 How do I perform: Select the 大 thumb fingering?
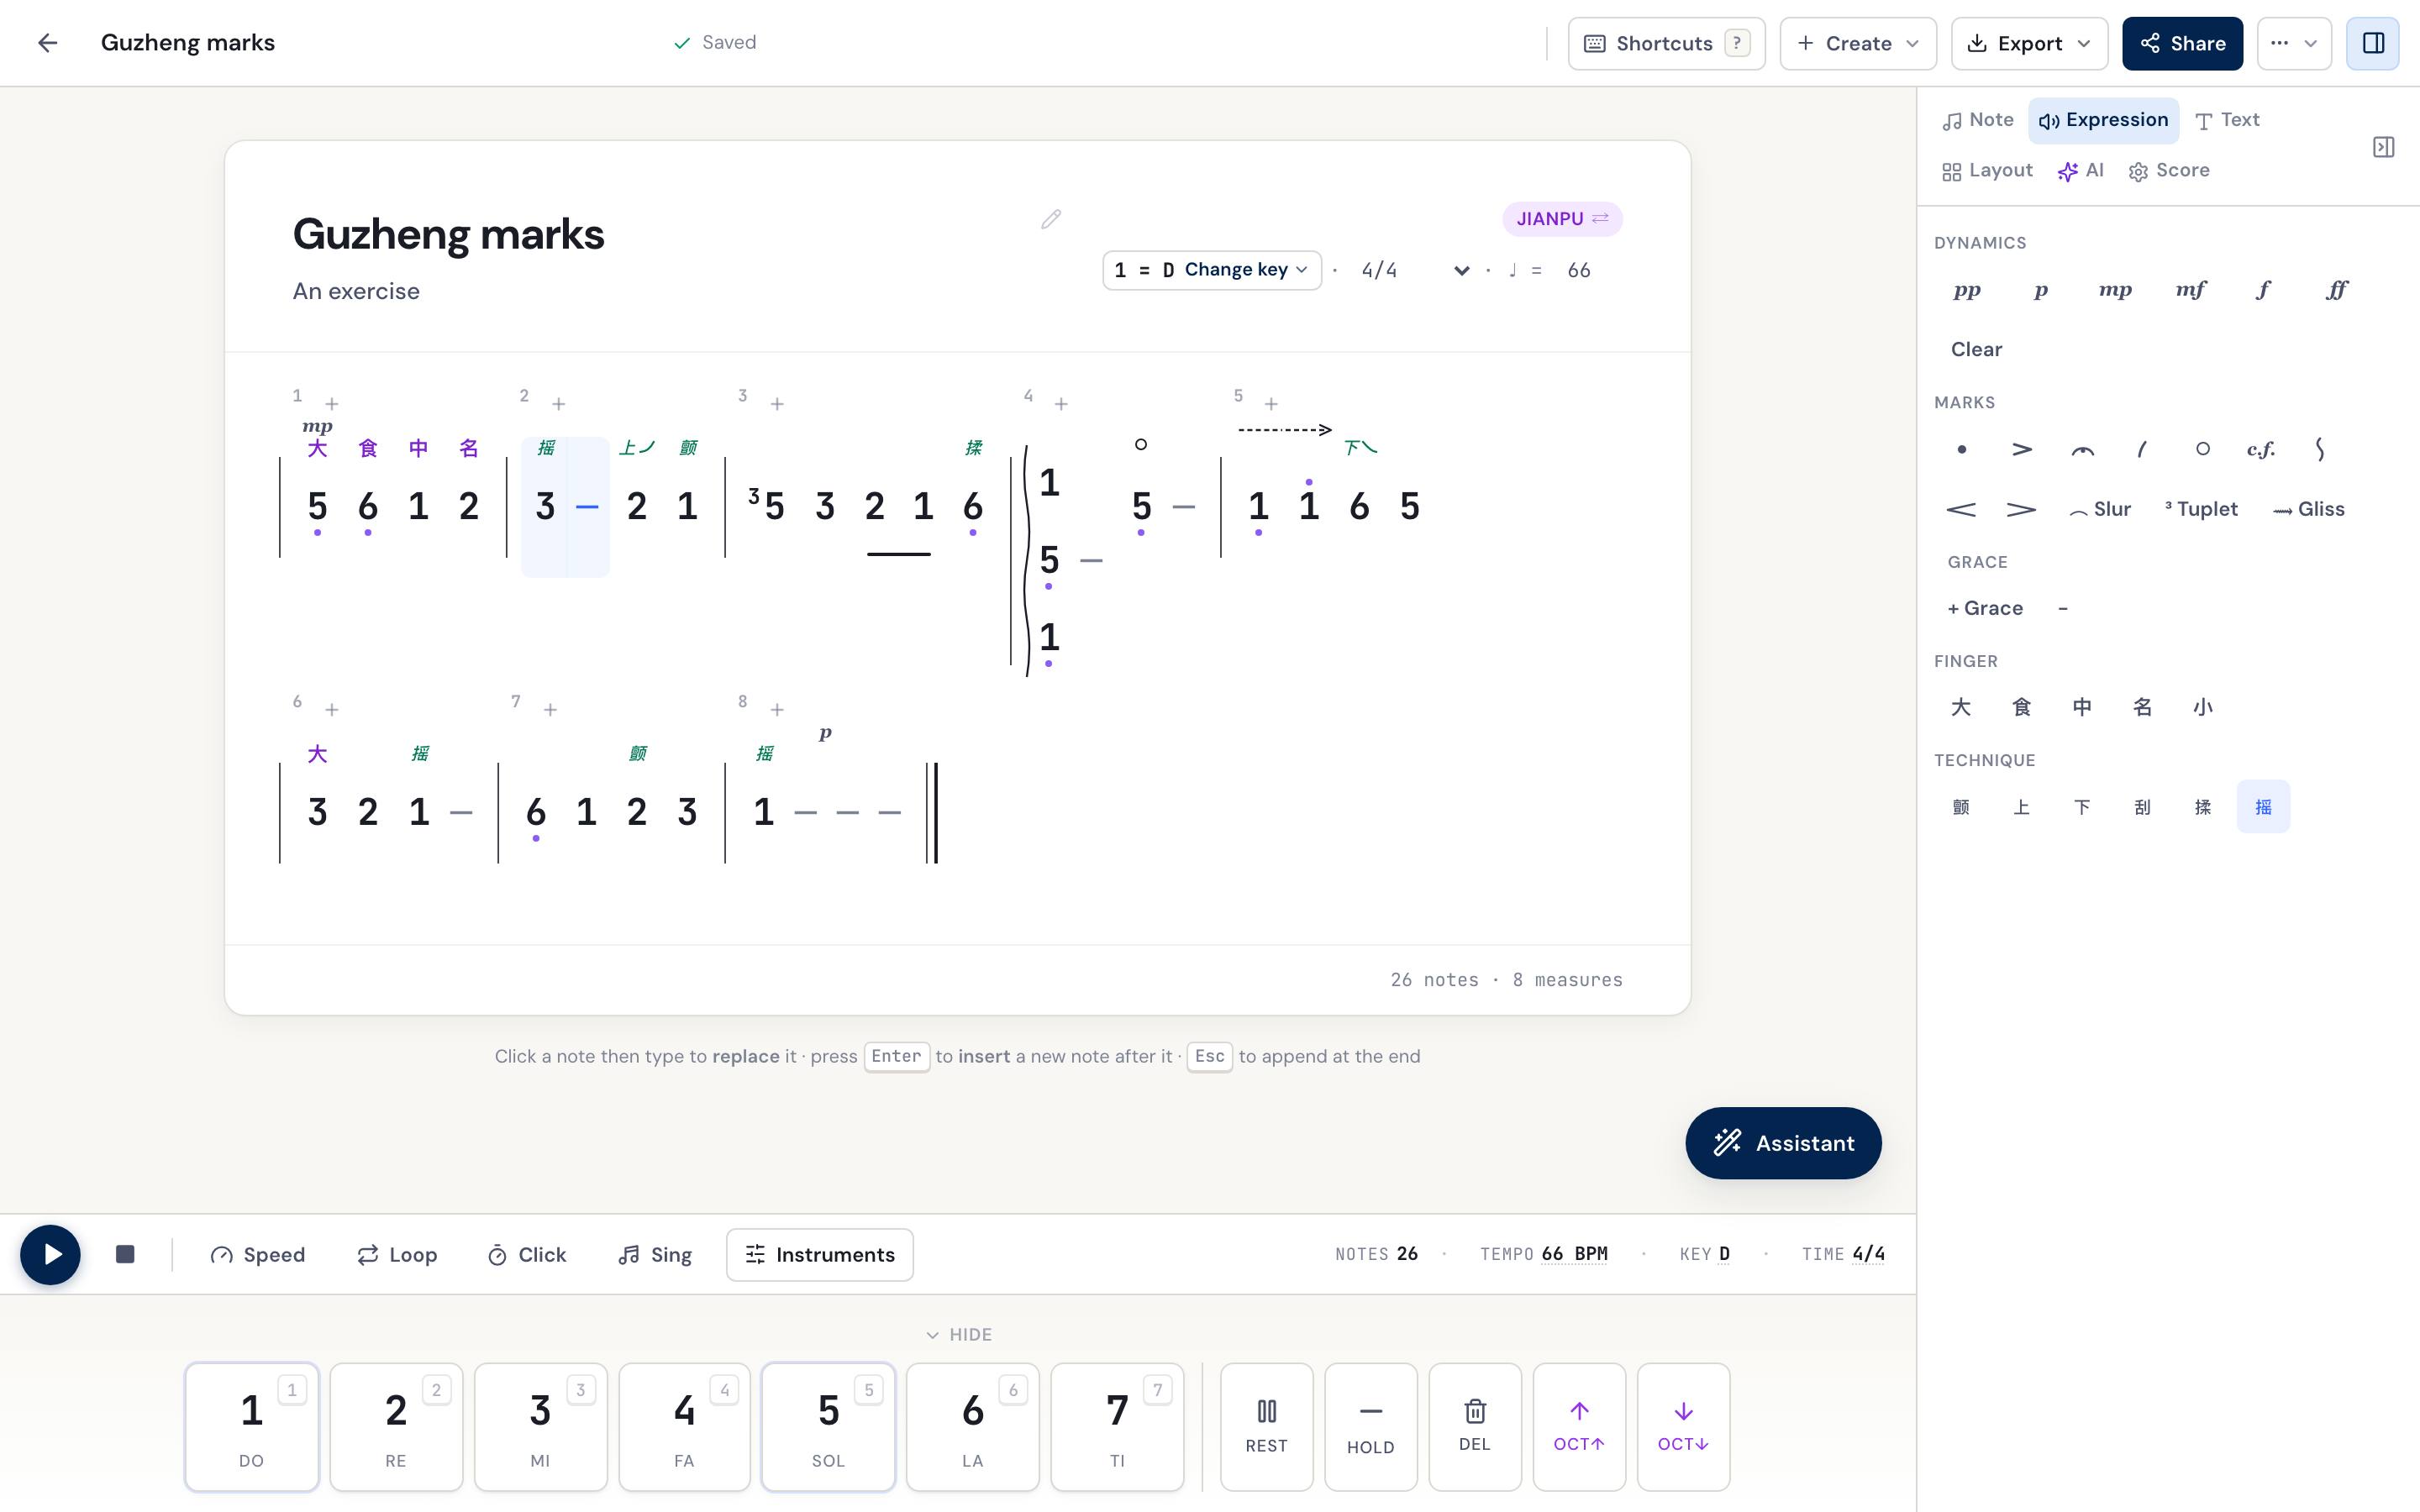[x=1961, y=707]
